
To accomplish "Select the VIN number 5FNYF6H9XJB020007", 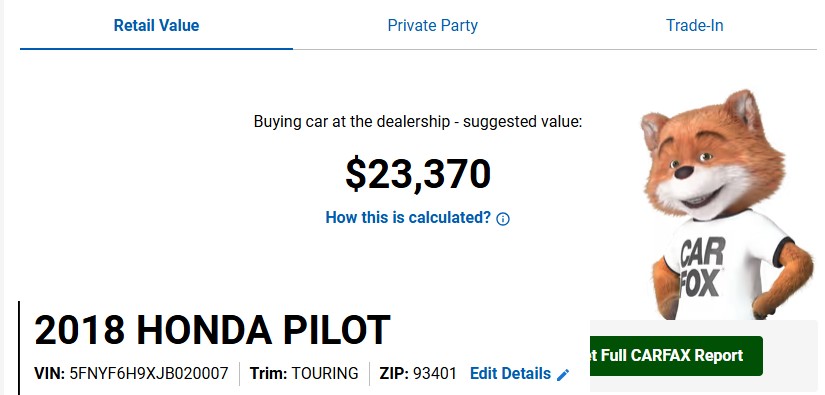I will pos(149,373).
